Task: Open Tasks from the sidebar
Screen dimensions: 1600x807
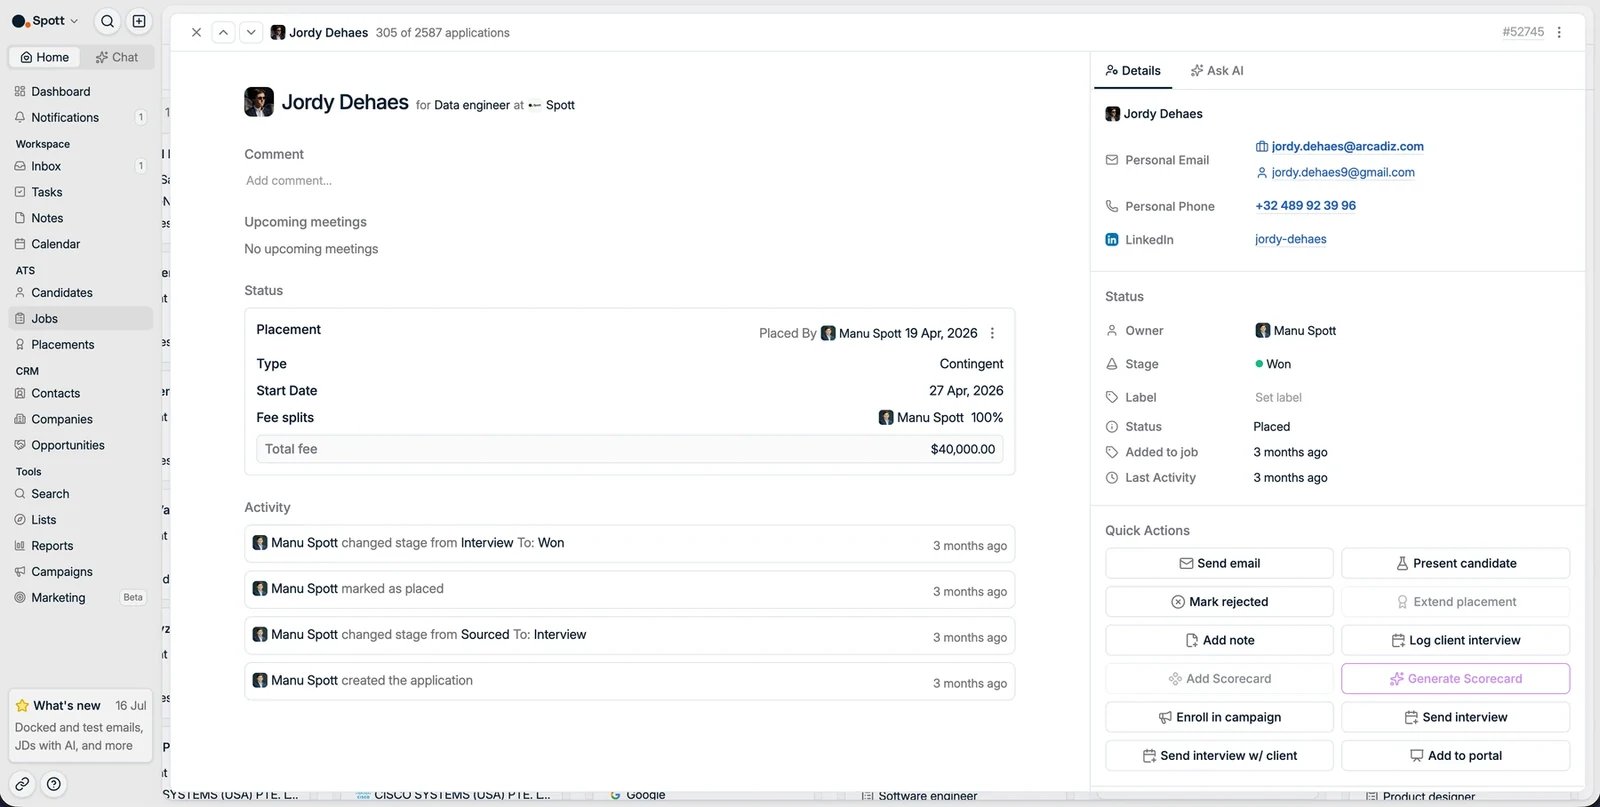Action: click(x=81, y=192)
